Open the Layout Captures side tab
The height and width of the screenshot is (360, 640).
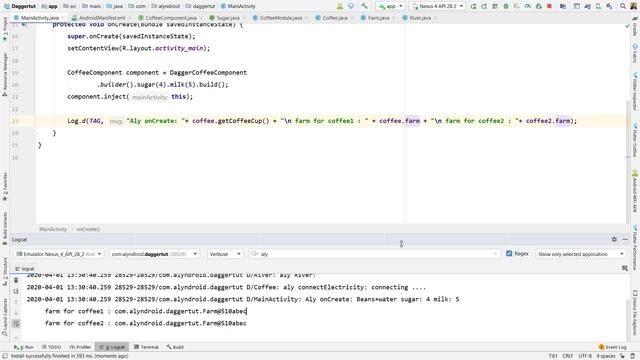5,317
